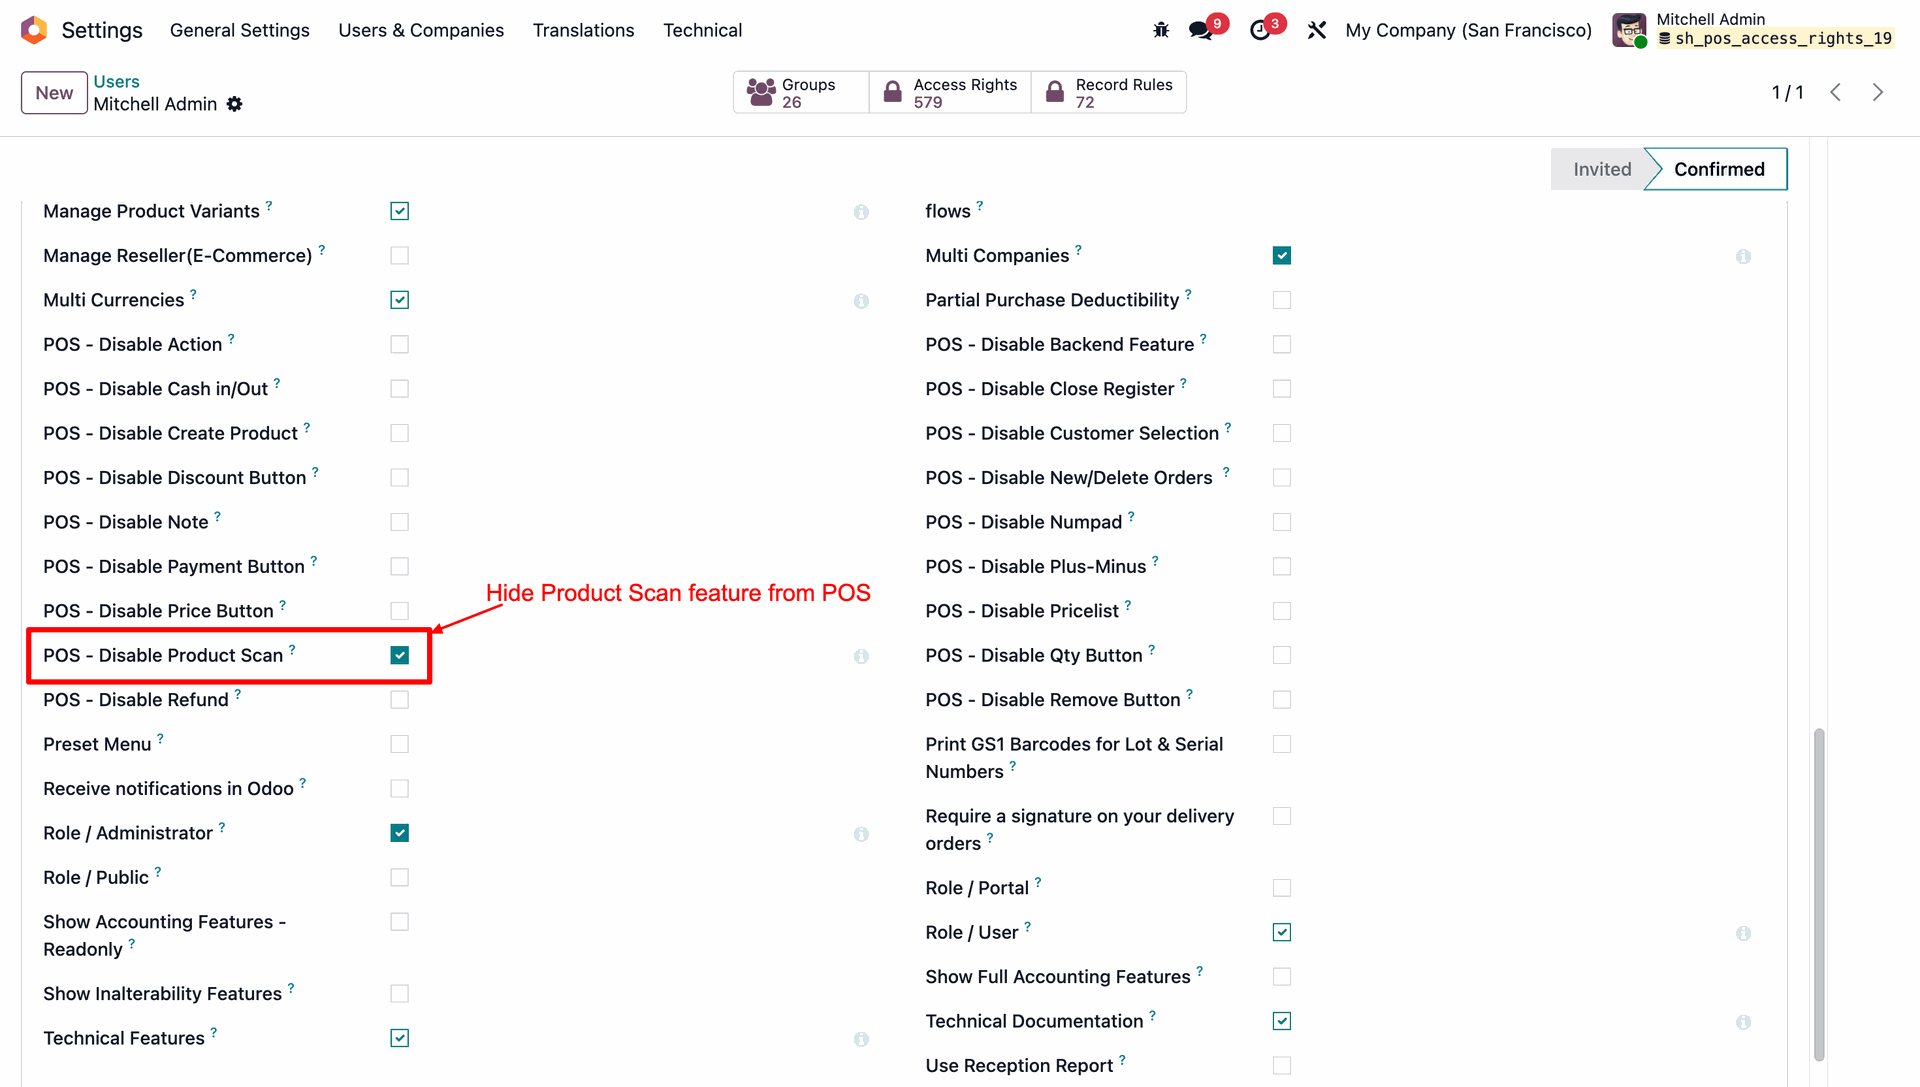Screen dimensions: 1920x1087
Task: Open the Access Rights 579 stat button
Action: pos(950,92)
